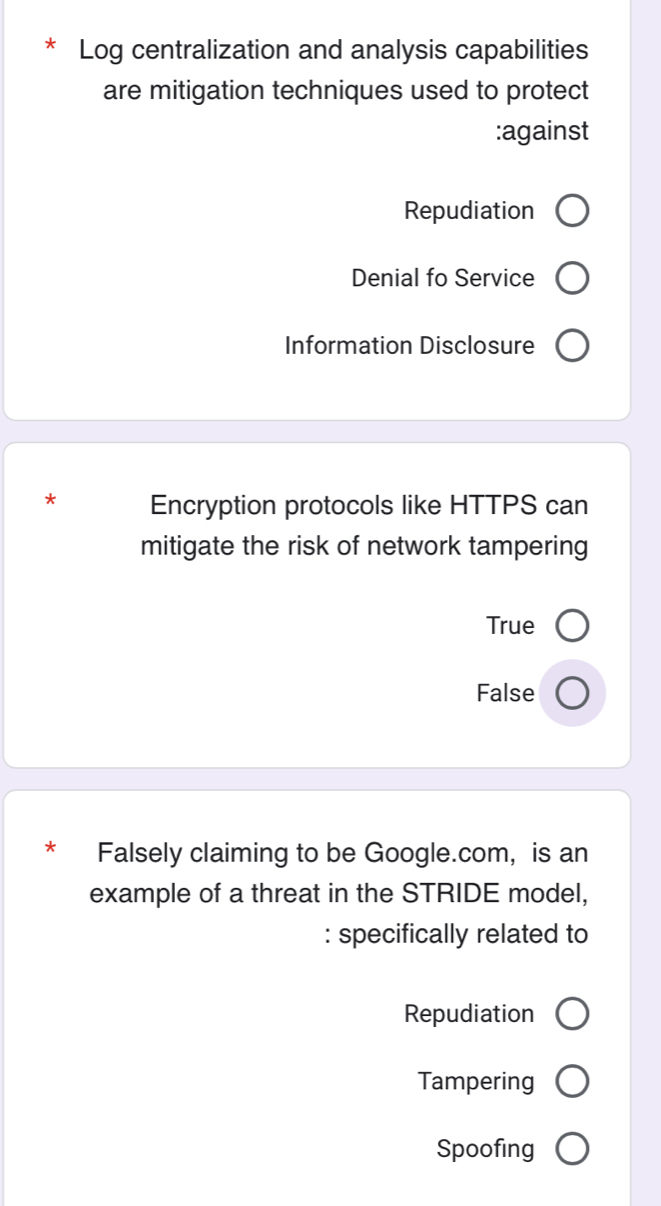This screenshot has width=661, height=1206.
Task: Mark True radio for HTTPS question
Action: pyautogui.click(x=572, y=626)
